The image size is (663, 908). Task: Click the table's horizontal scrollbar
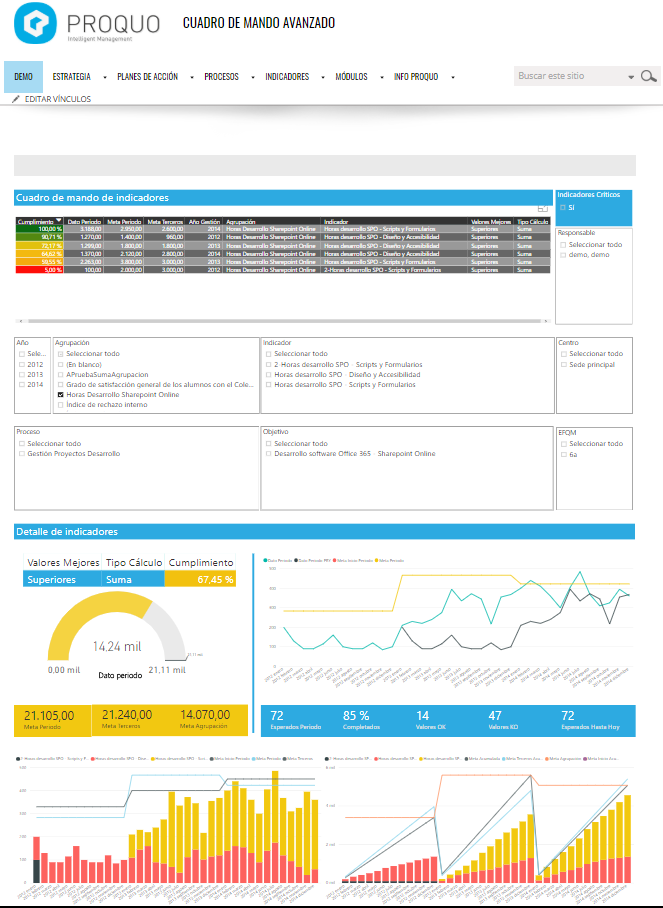[x=284, y=321]
